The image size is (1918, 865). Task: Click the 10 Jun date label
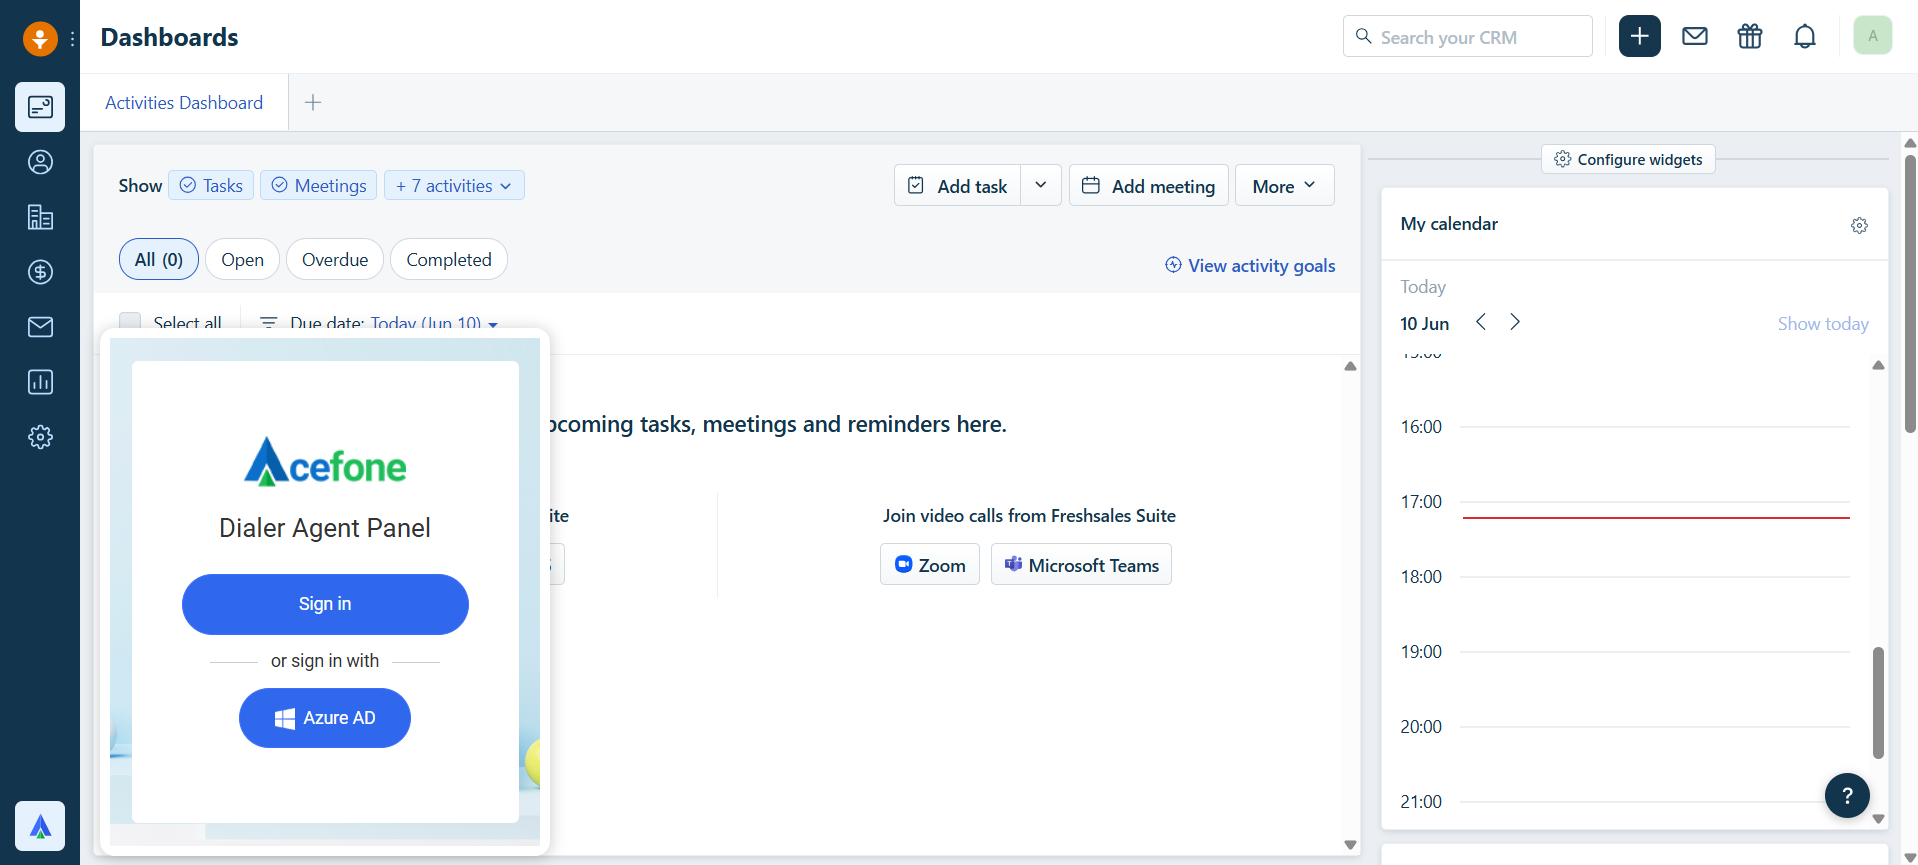1424,323
